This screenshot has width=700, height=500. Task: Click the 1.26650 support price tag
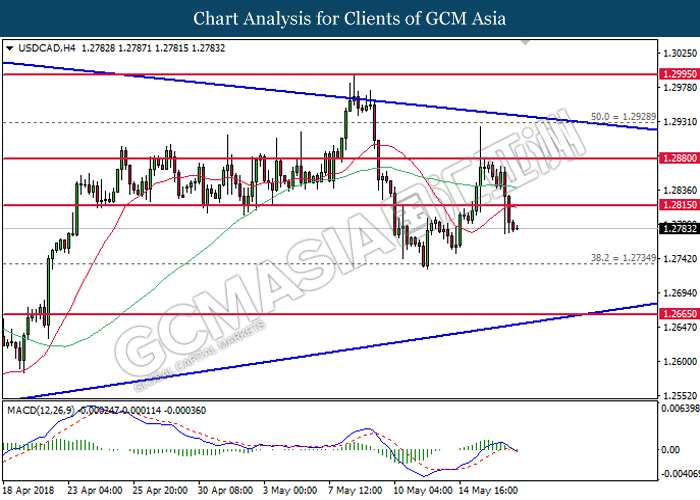point(679,314)
